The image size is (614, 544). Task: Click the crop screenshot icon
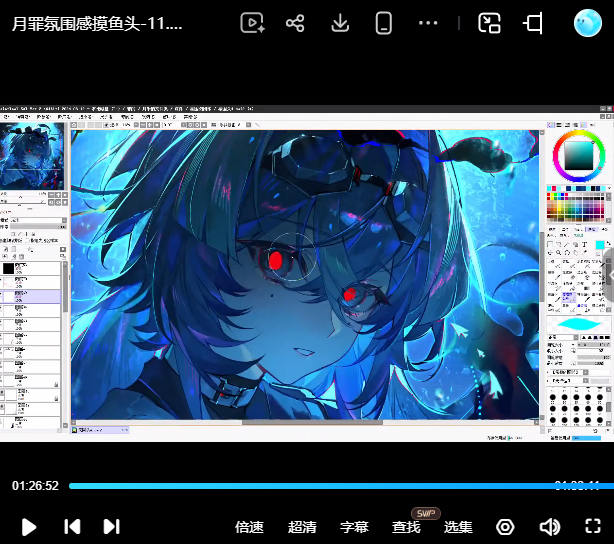(533, 23)
